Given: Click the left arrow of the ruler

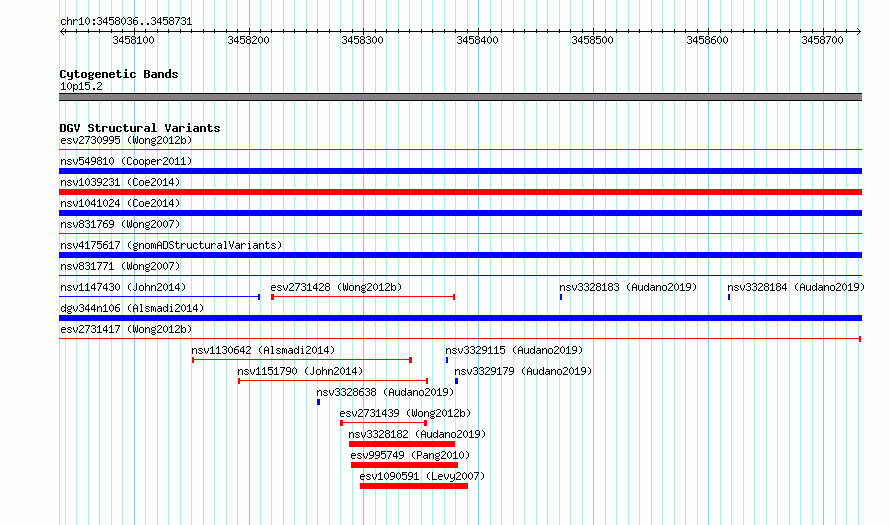Looking at the screenshot, I should [x=62, y=32].
